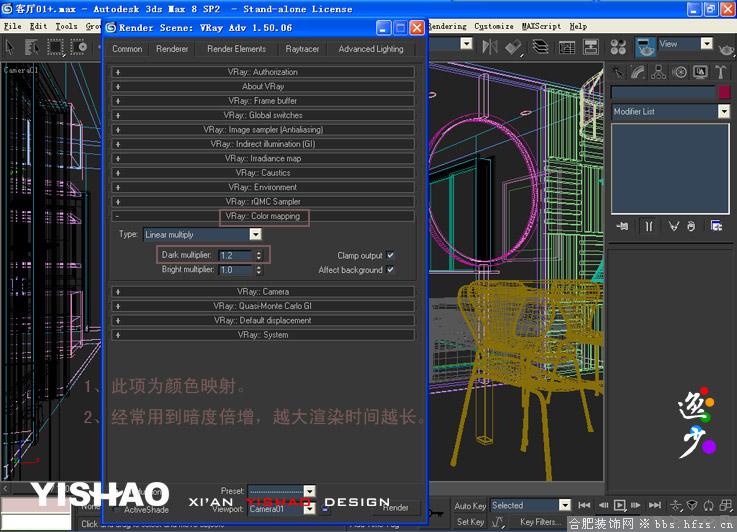Switch to the Advanced Lighting tab

[371, 49]
